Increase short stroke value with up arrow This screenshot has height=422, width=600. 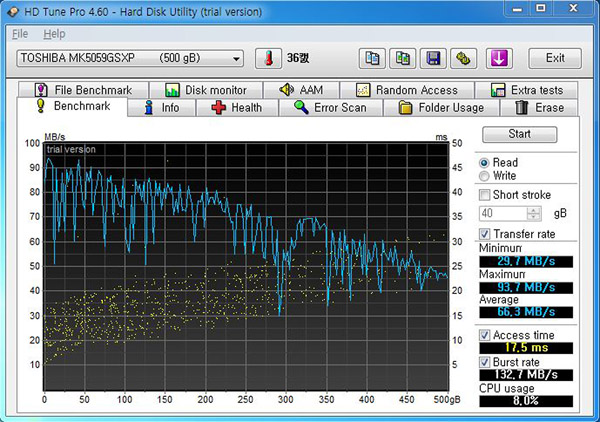pos(533,210)
